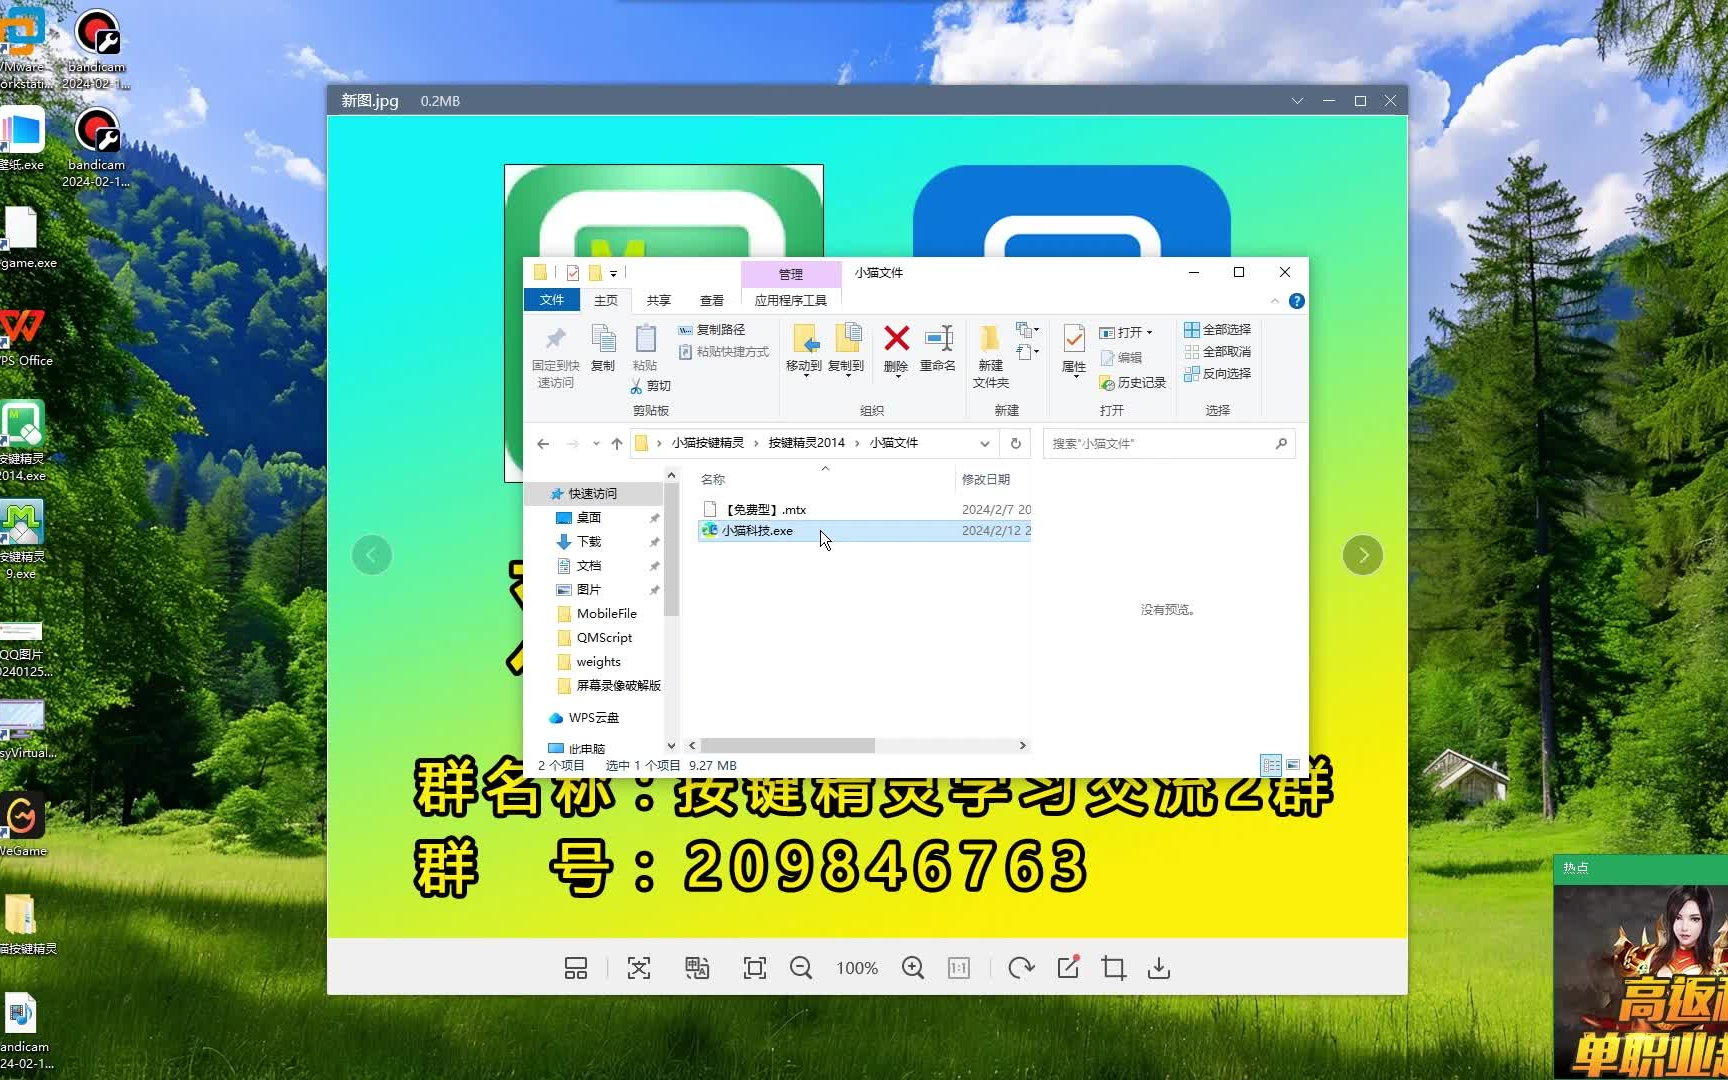
Task: Open the 打开 dropdown in ribbon
Action: 1126,332
